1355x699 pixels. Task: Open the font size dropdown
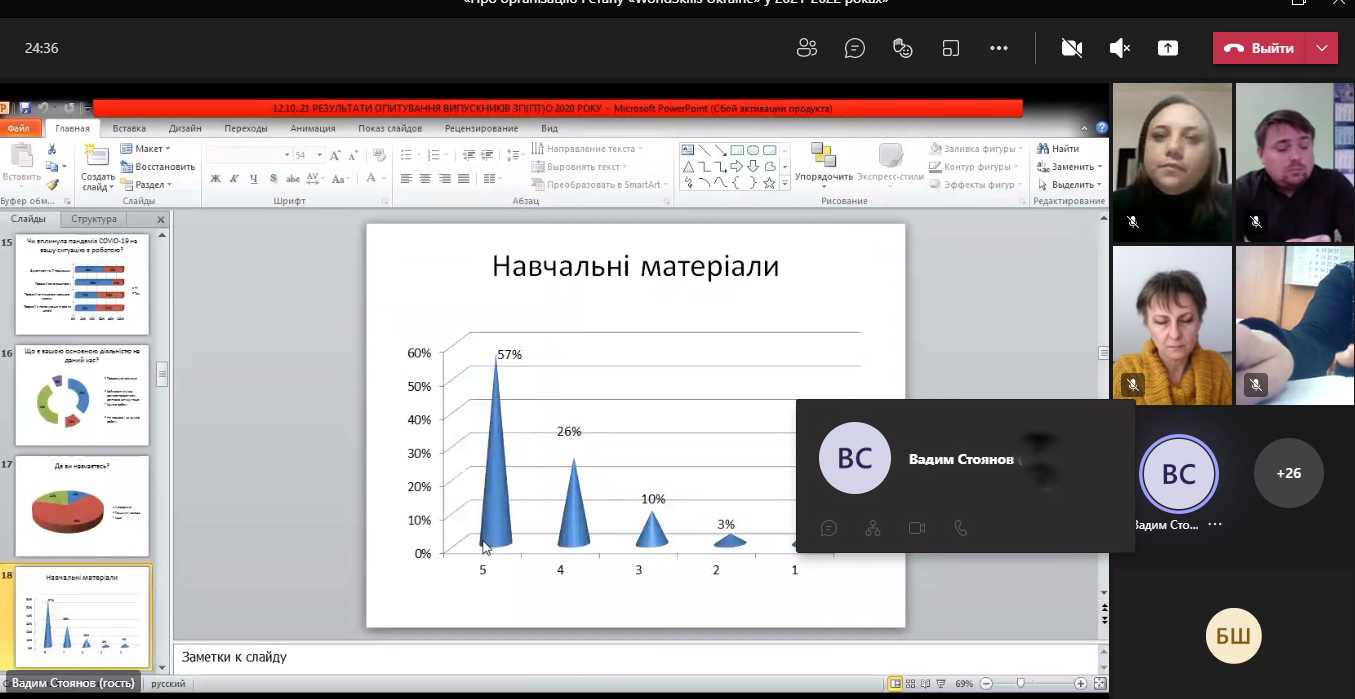point(320,155)
